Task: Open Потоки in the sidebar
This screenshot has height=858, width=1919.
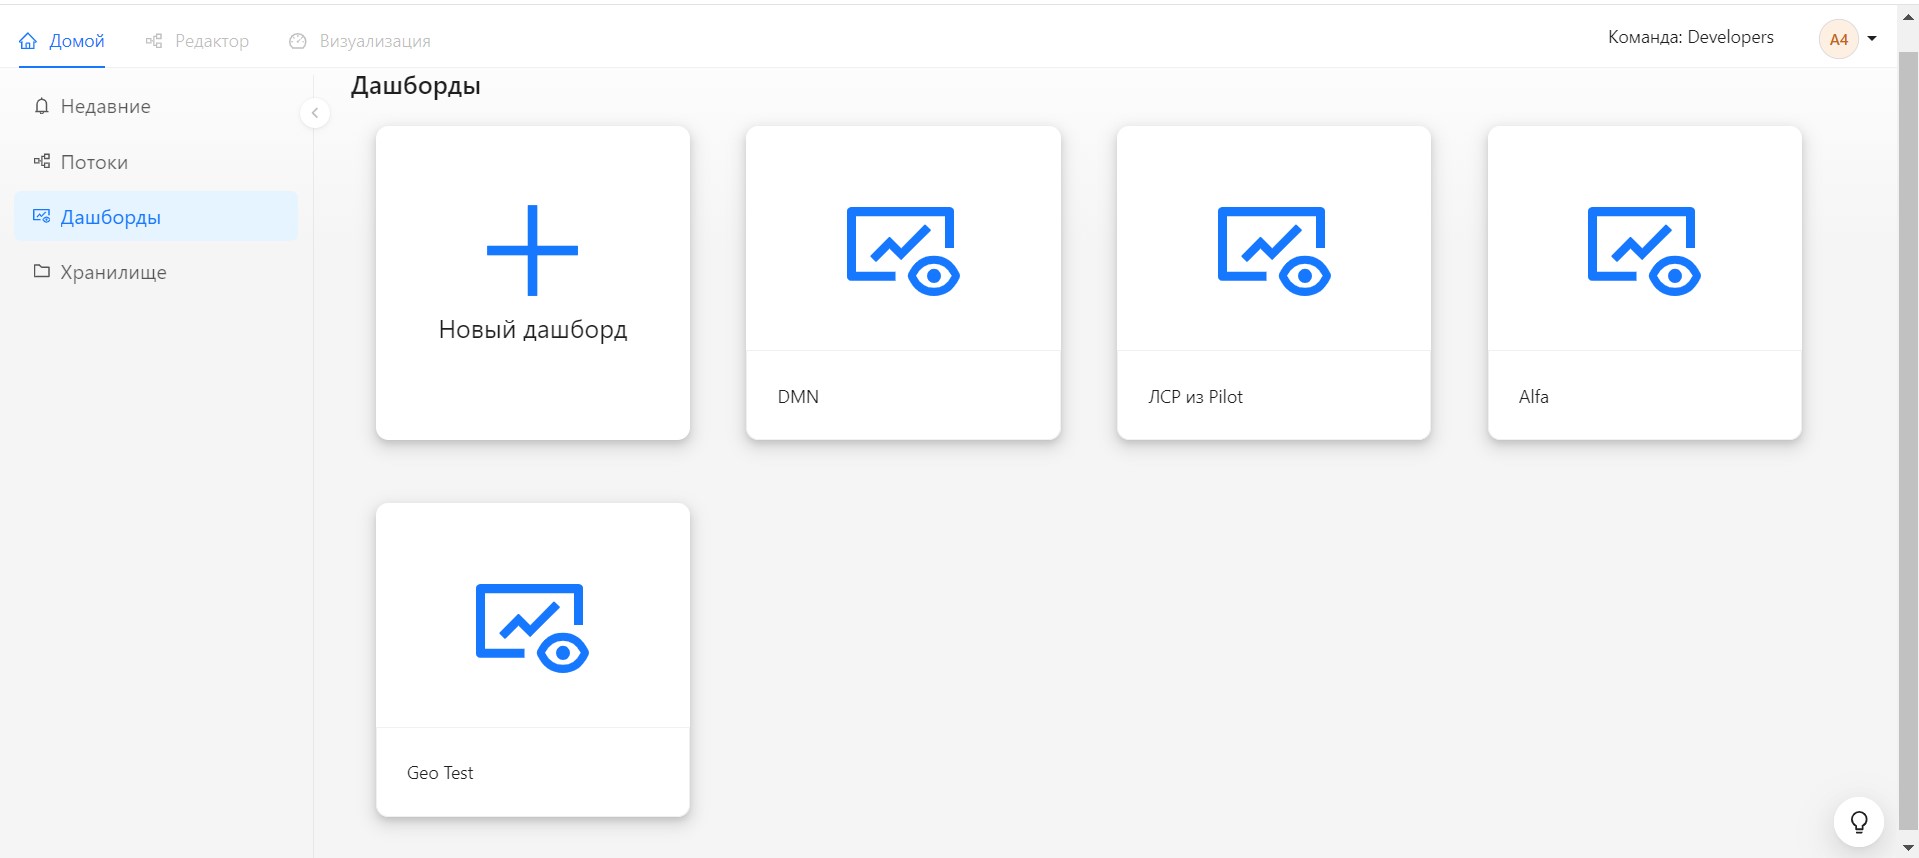Action: [x=156, y=161]
